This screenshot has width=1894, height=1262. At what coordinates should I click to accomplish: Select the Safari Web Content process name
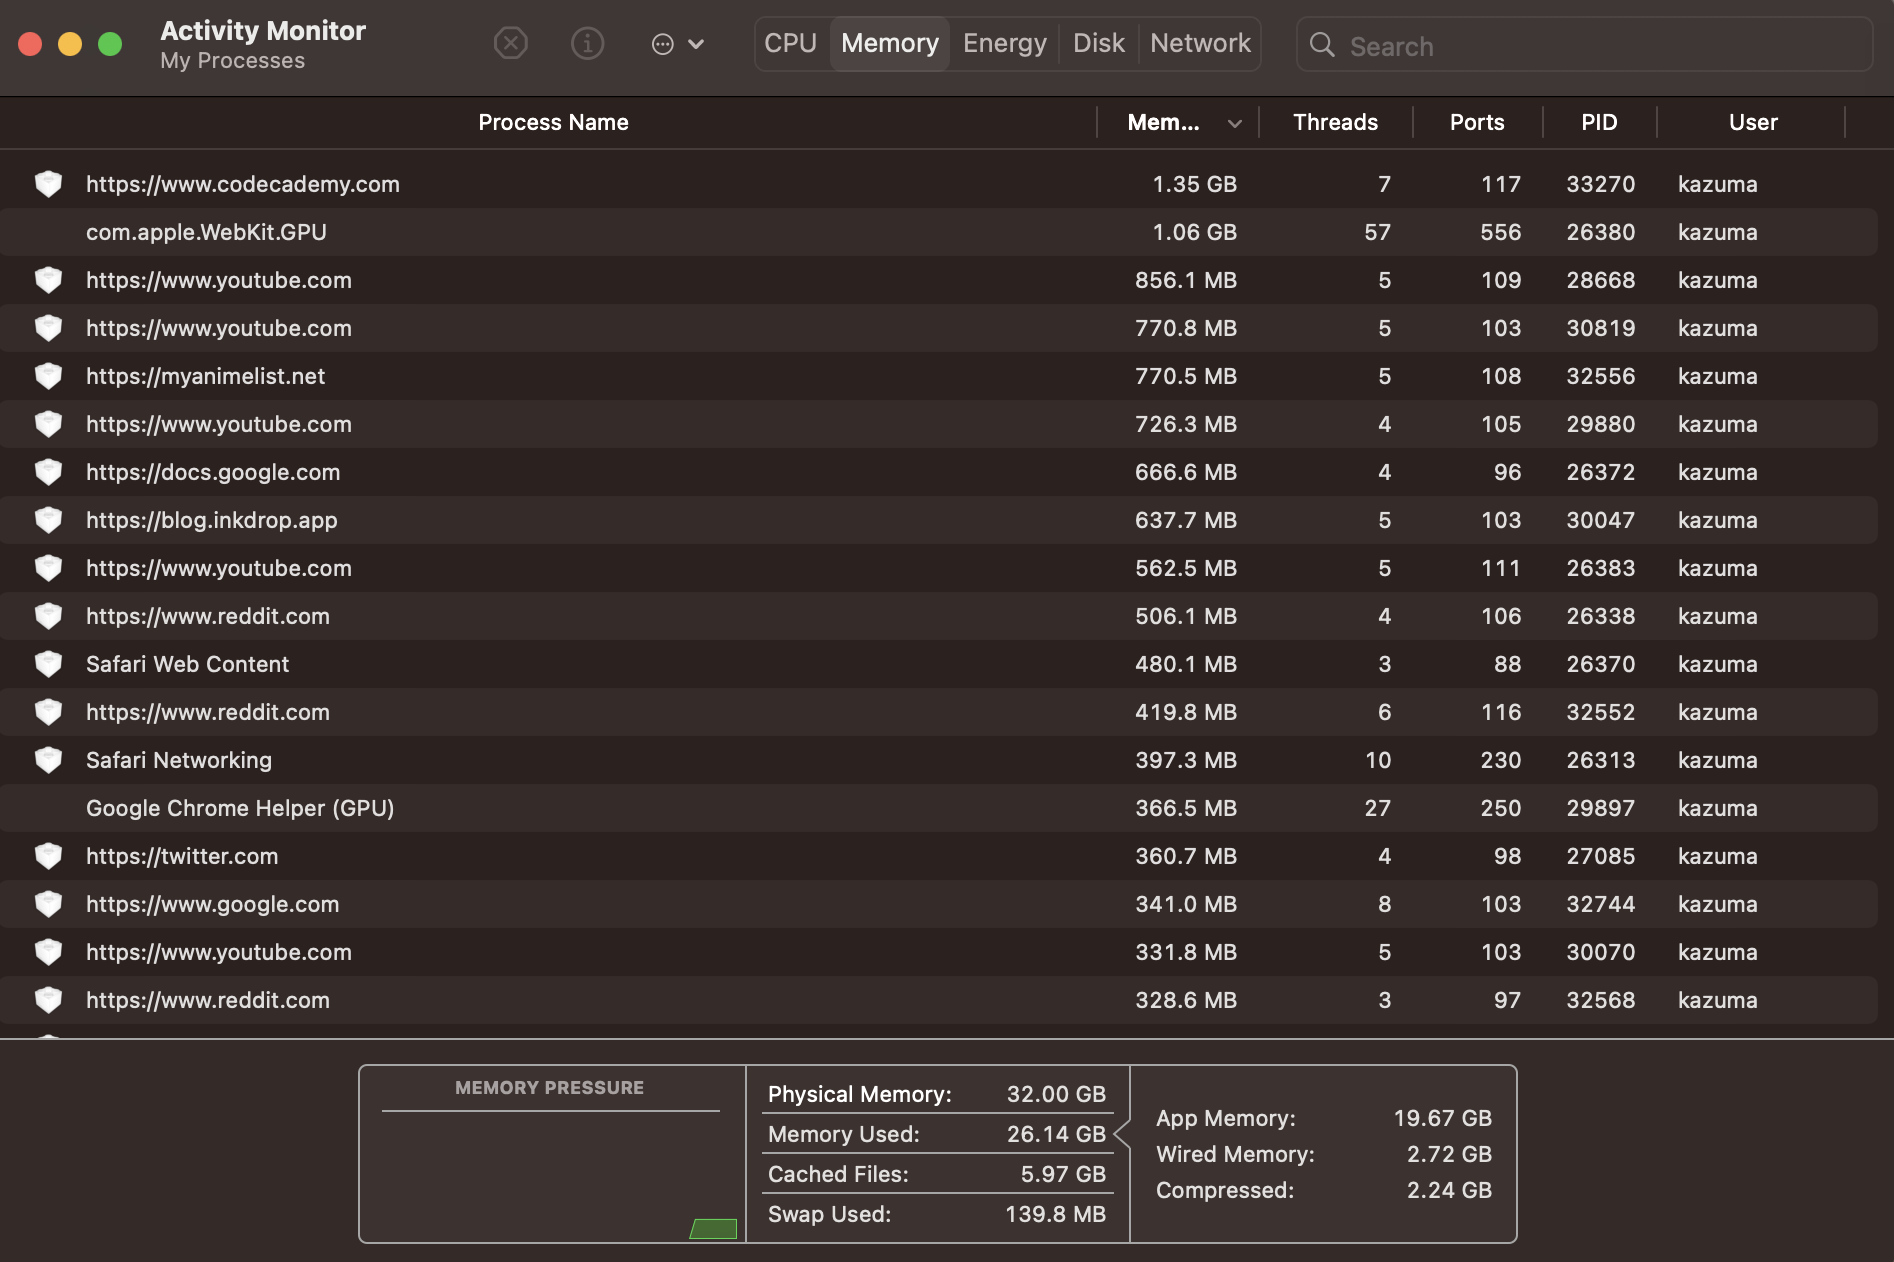[187, 664]
